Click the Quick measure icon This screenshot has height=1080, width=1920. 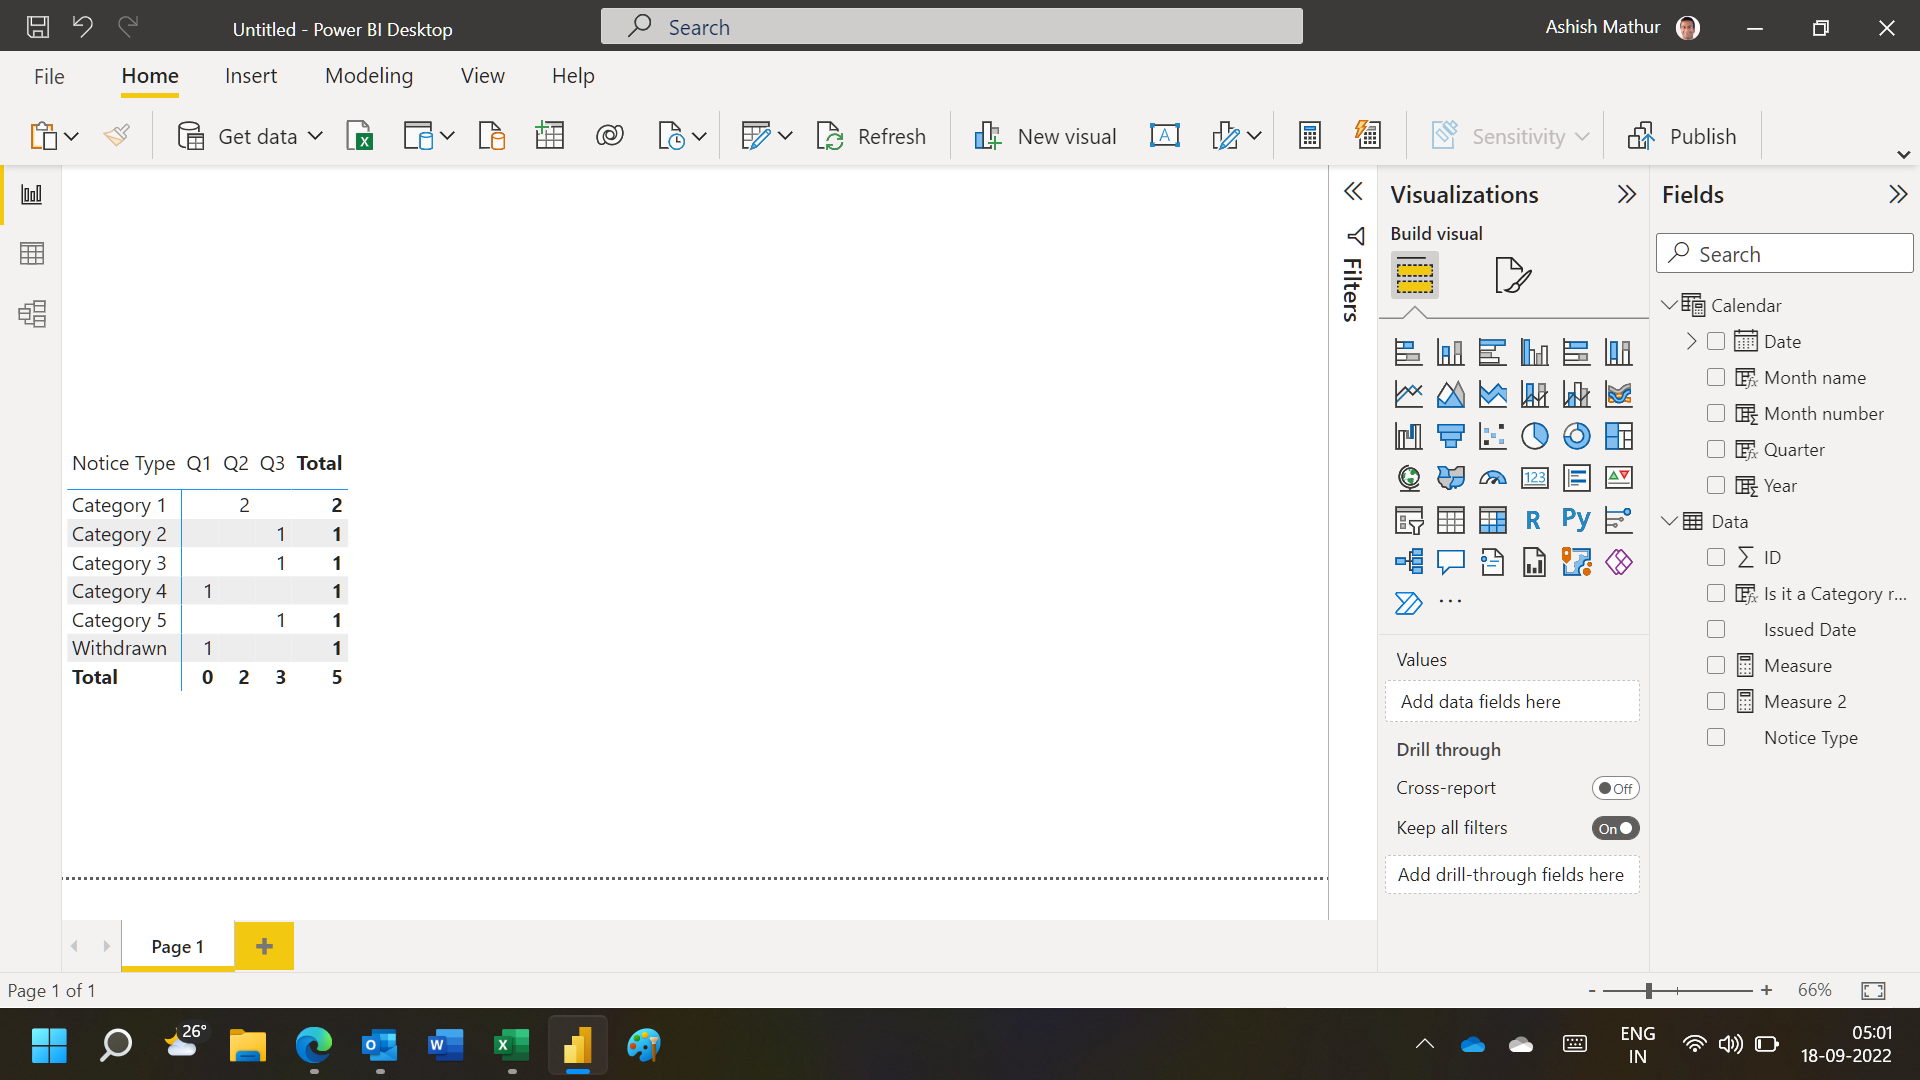(x=1368, y=136)
